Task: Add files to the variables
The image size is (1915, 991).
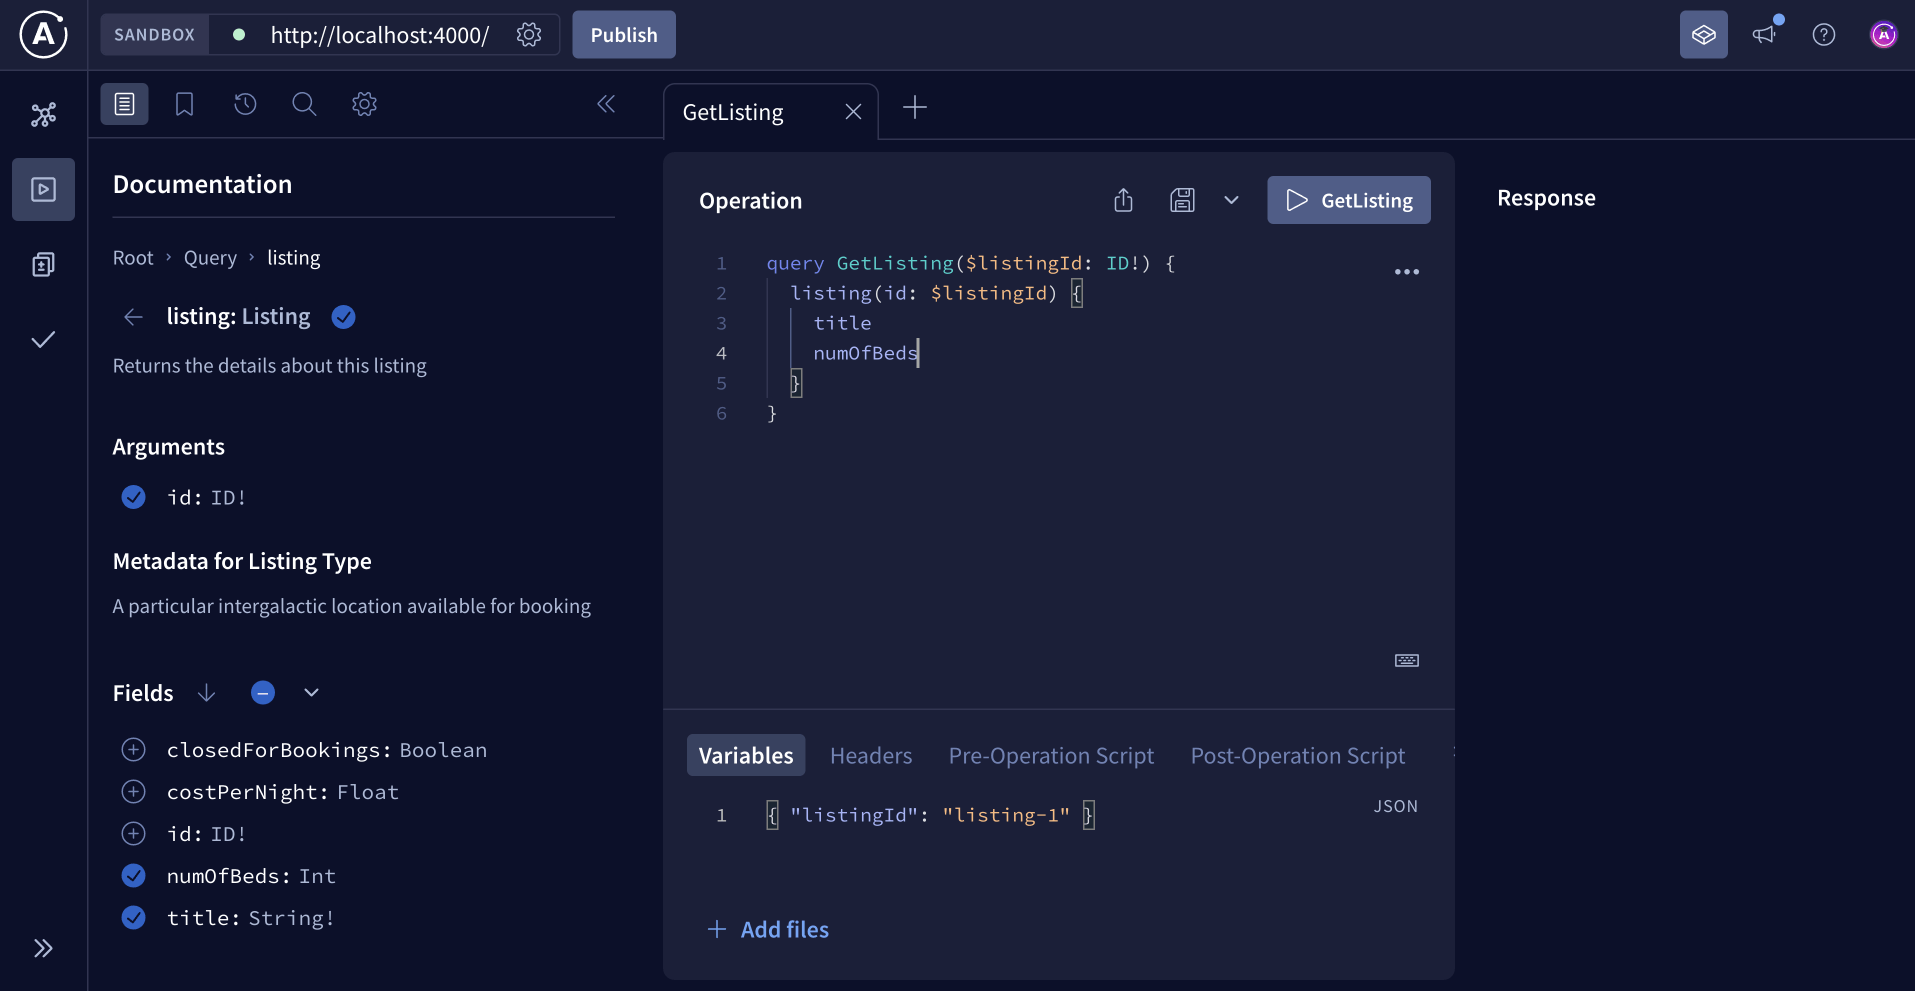Action: pyautogui.click(x=768, y=928)
